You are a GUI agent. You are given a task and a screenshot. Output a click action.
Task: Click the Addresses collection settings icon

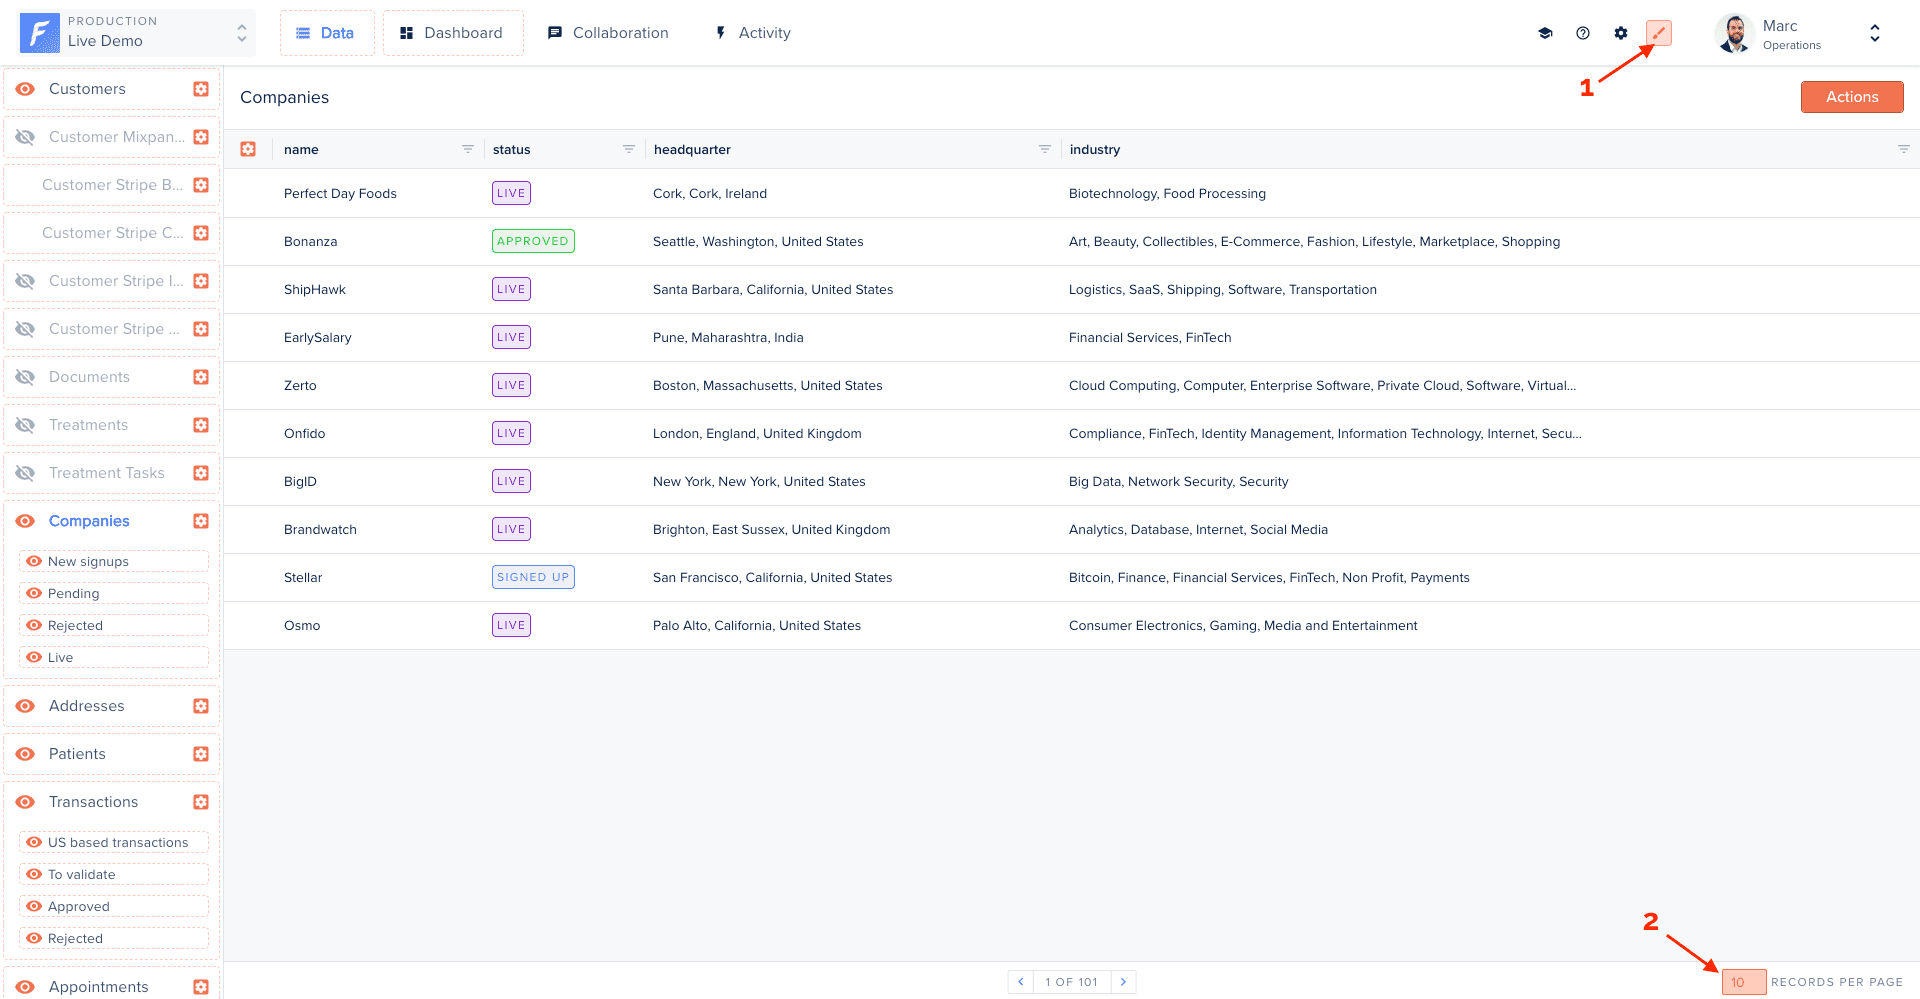point(201,706)
